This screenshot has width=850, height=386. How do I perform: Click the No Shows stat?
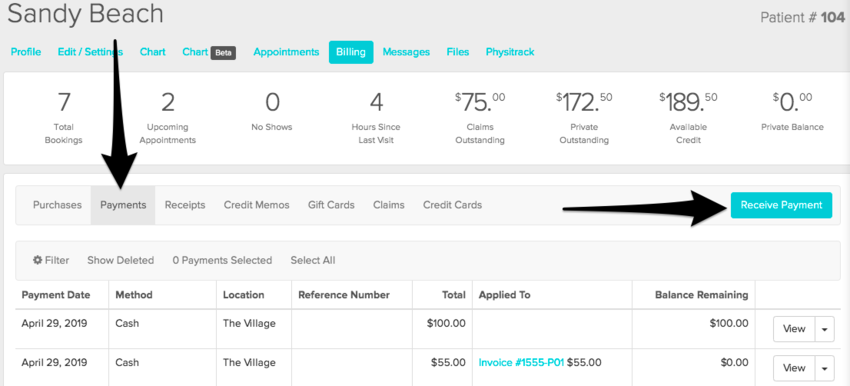(272, 112)
